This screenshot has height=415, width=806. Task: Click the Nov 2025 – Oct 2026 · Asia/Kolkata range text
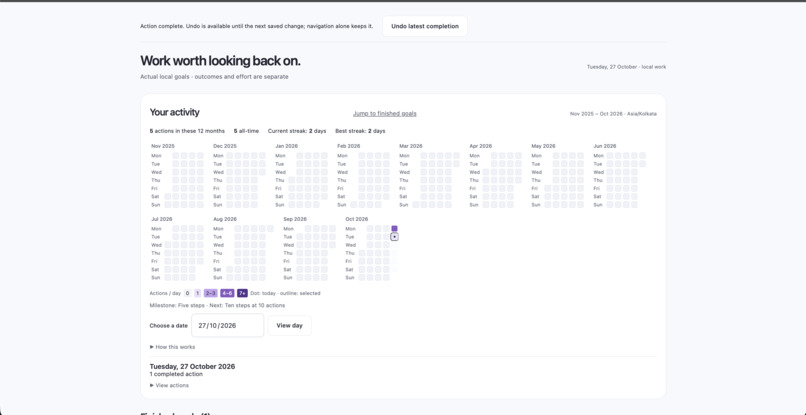click(613, 114)
